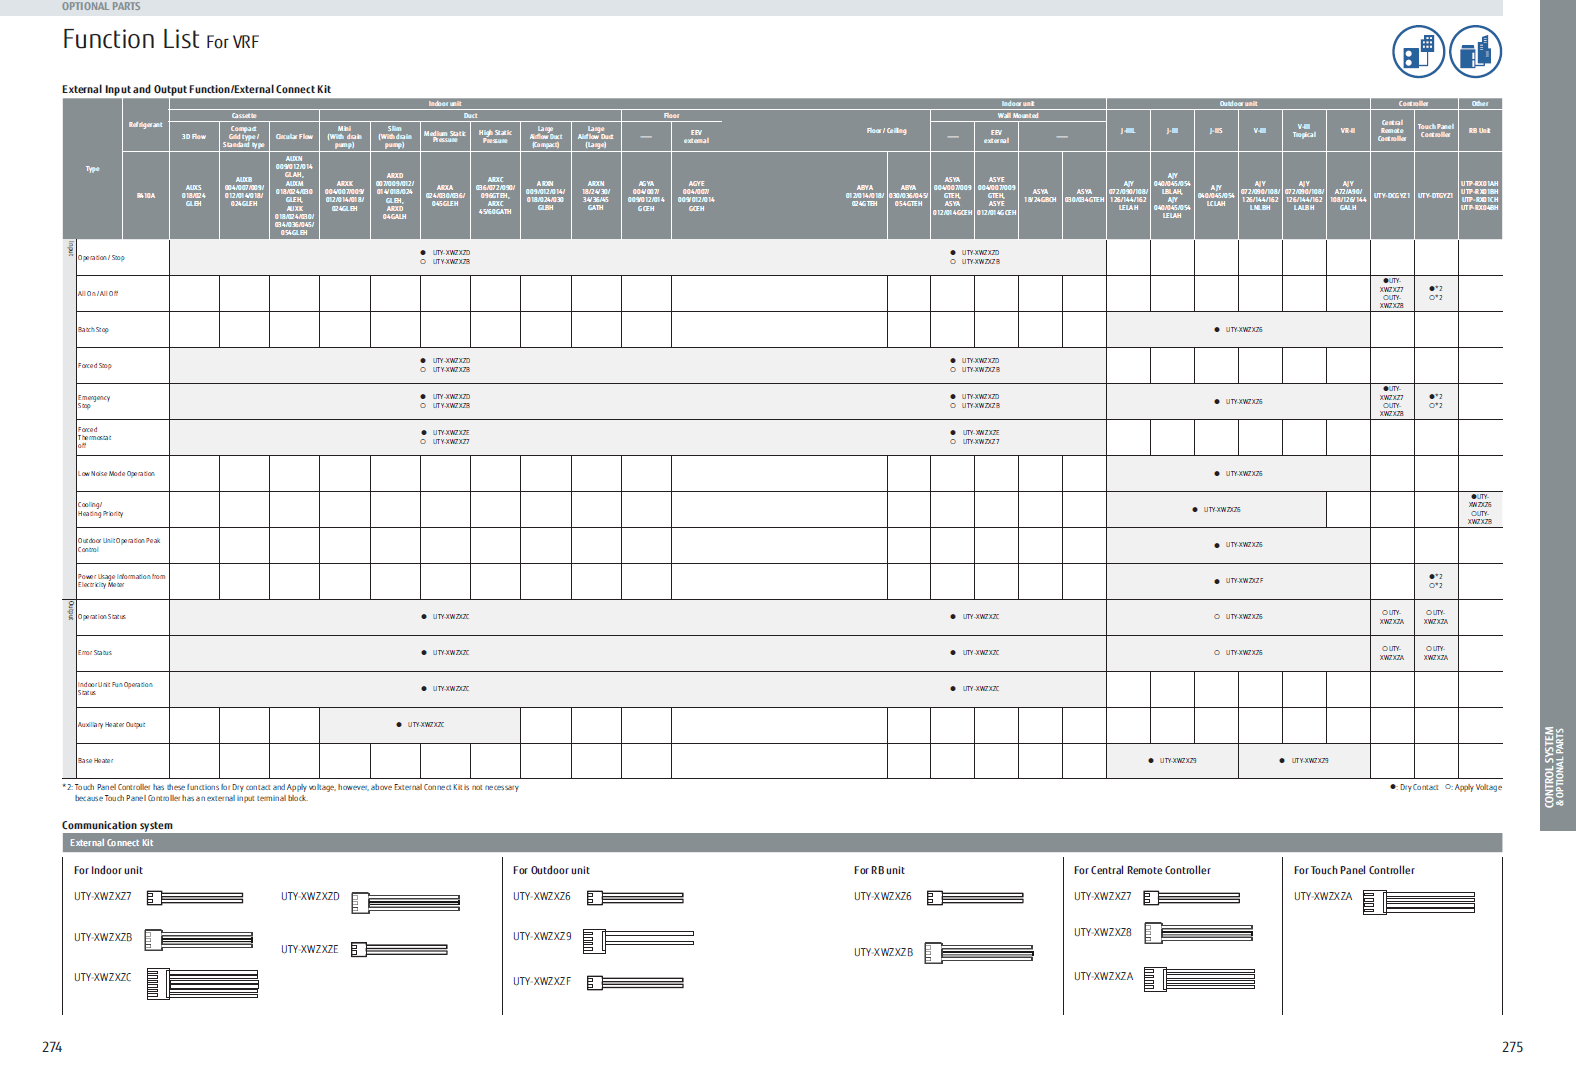Click the 'R410A' refrigerant cell
1576x1080 pixels.
(x=146, y=196)
